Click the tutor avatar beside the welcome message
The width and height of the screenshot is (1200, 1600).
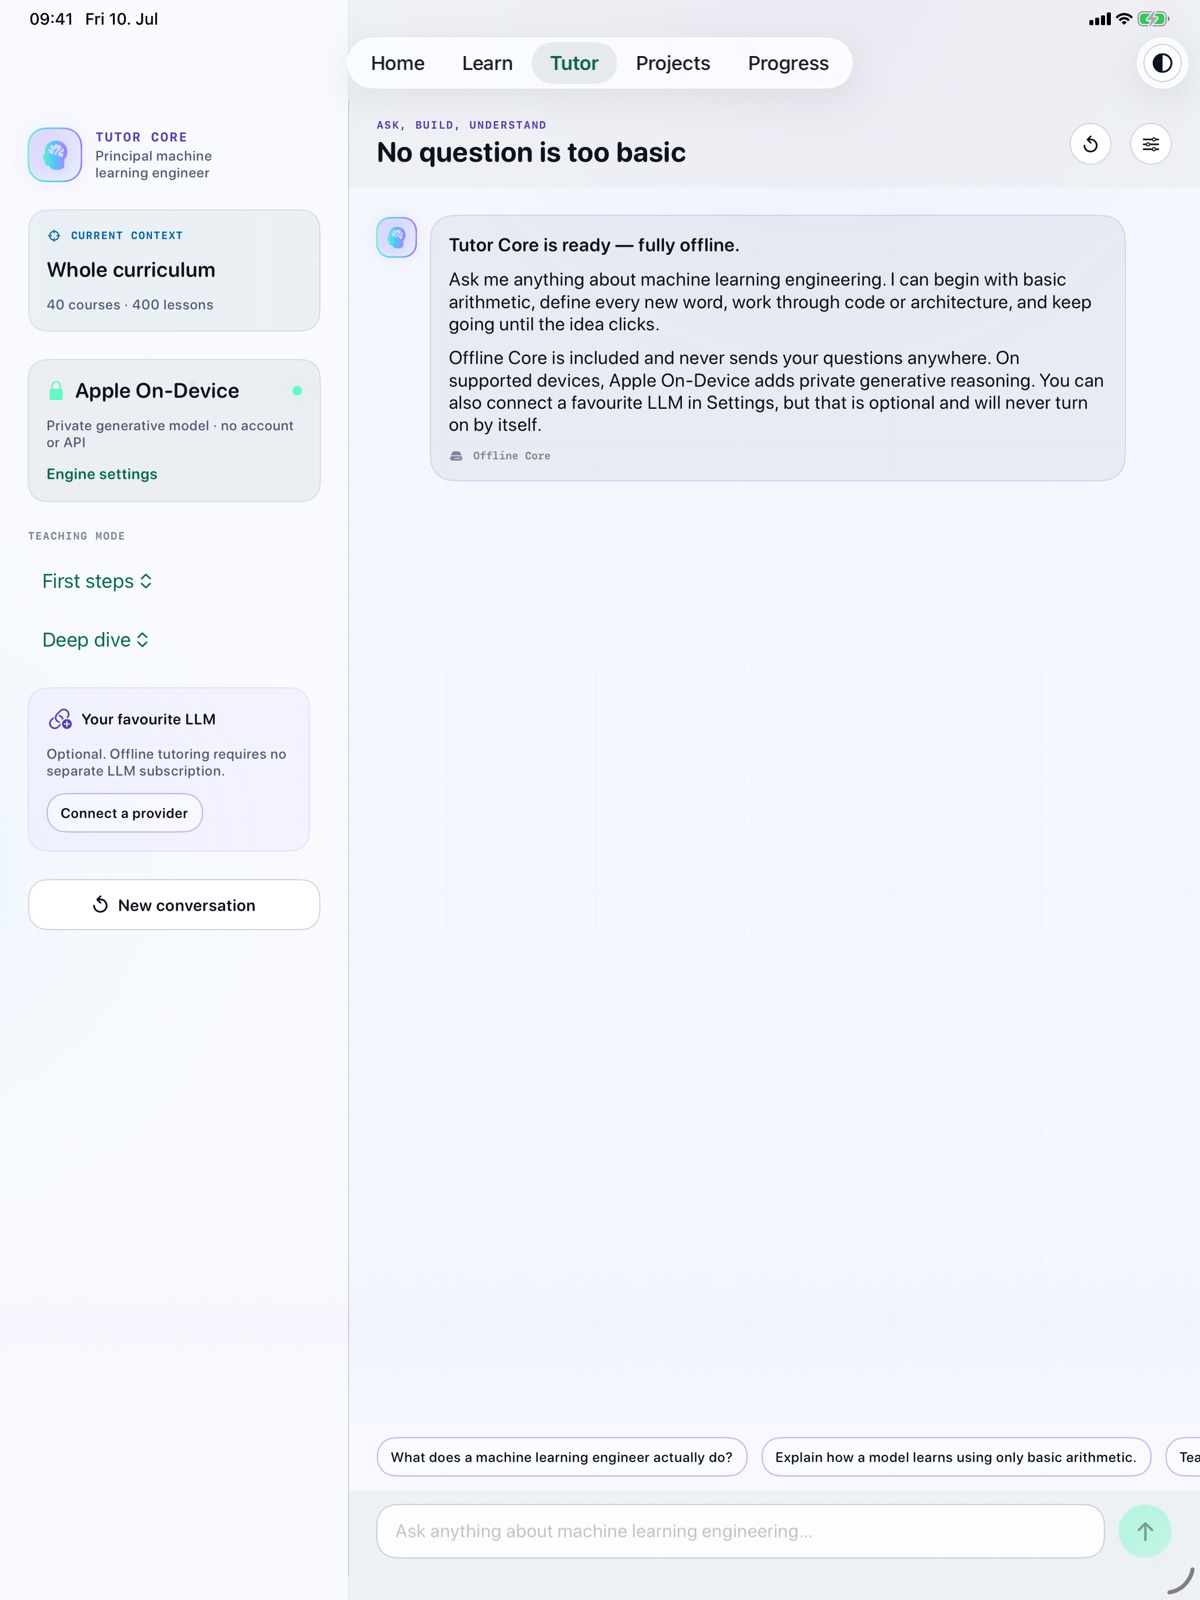tap(397, 237)
